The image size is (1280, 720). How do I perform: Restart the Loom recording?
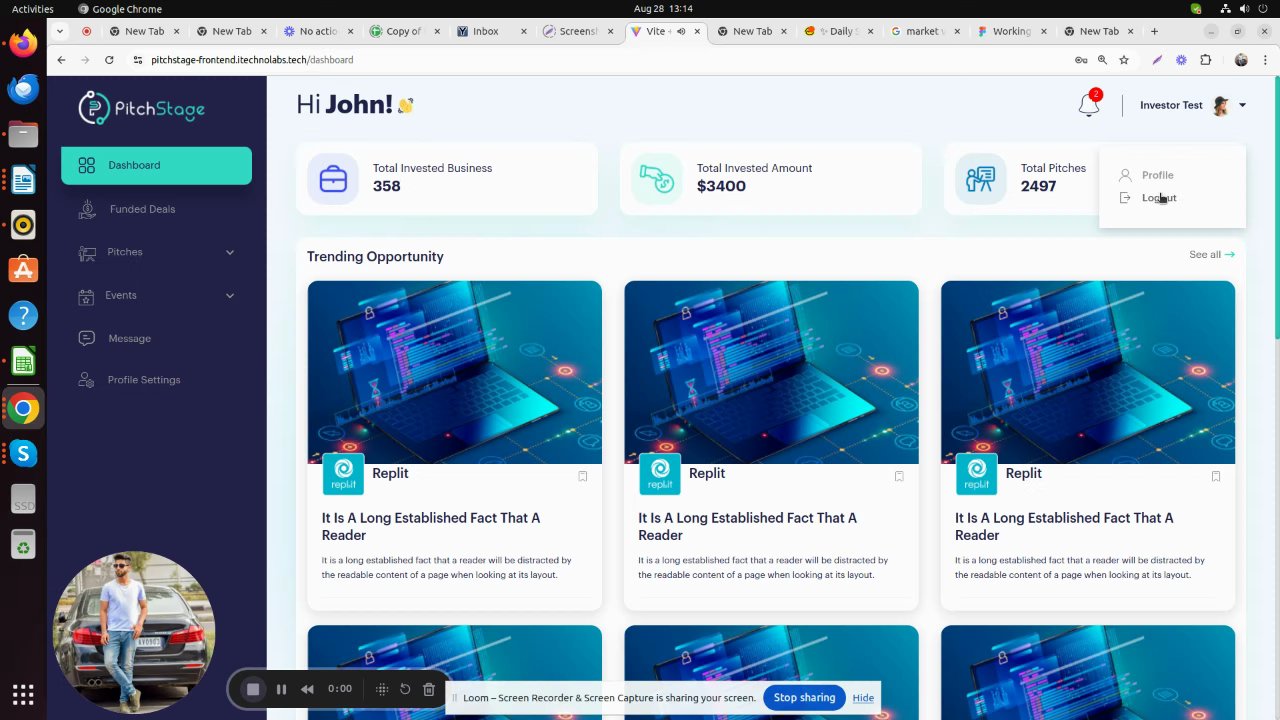(405, 689)
